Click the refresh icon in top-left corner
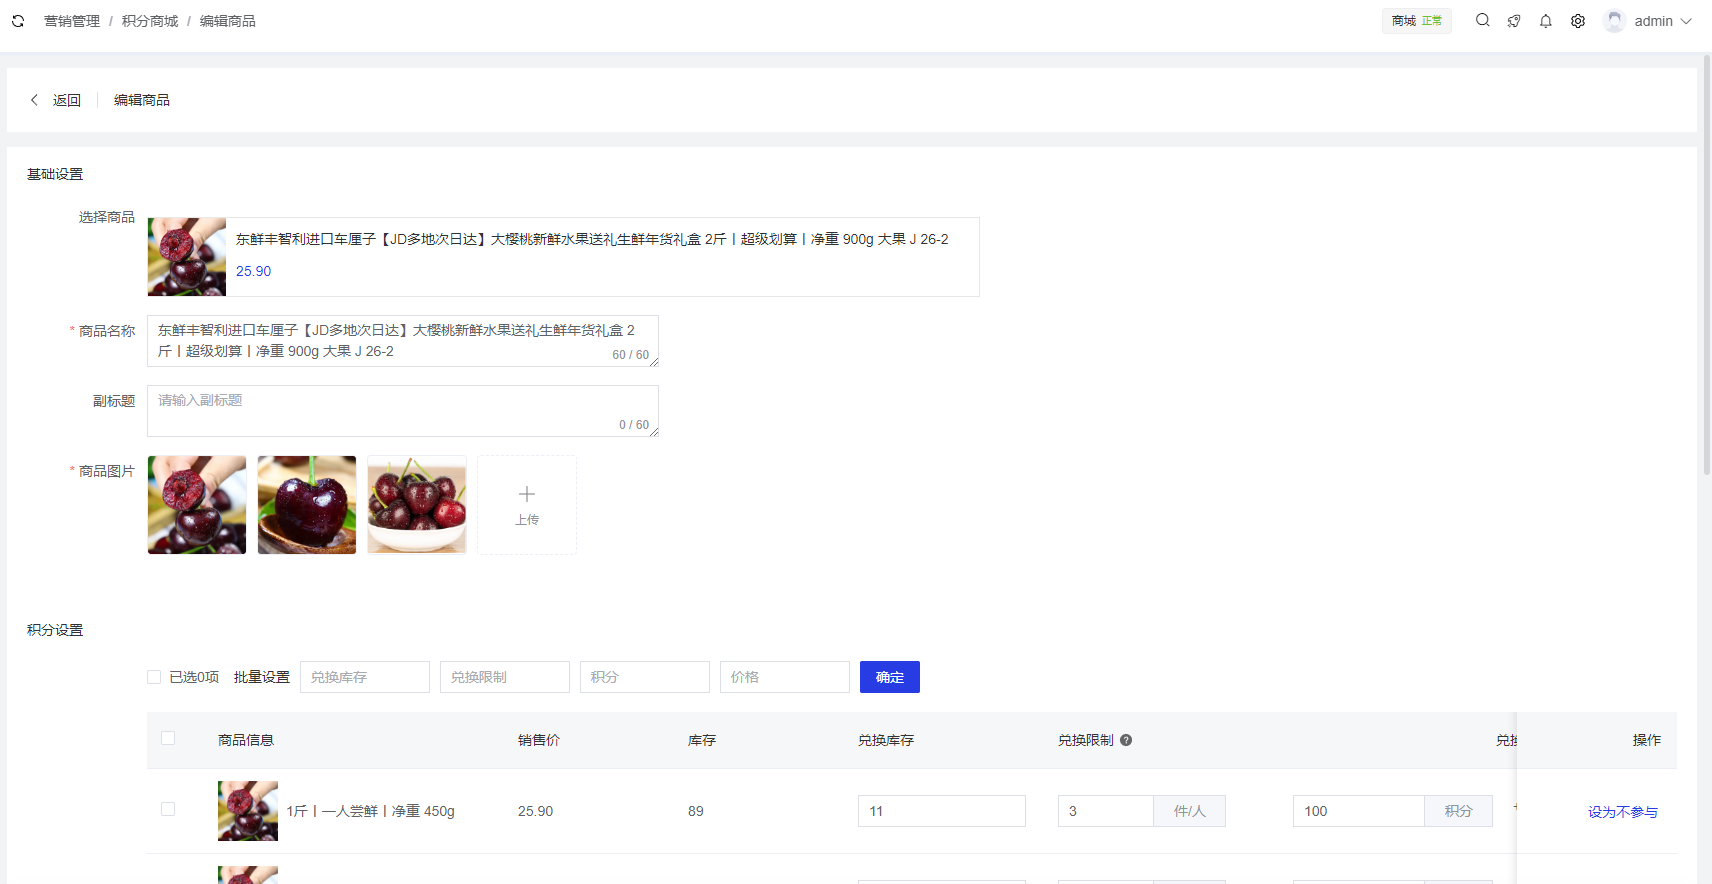 coord(18,21)
